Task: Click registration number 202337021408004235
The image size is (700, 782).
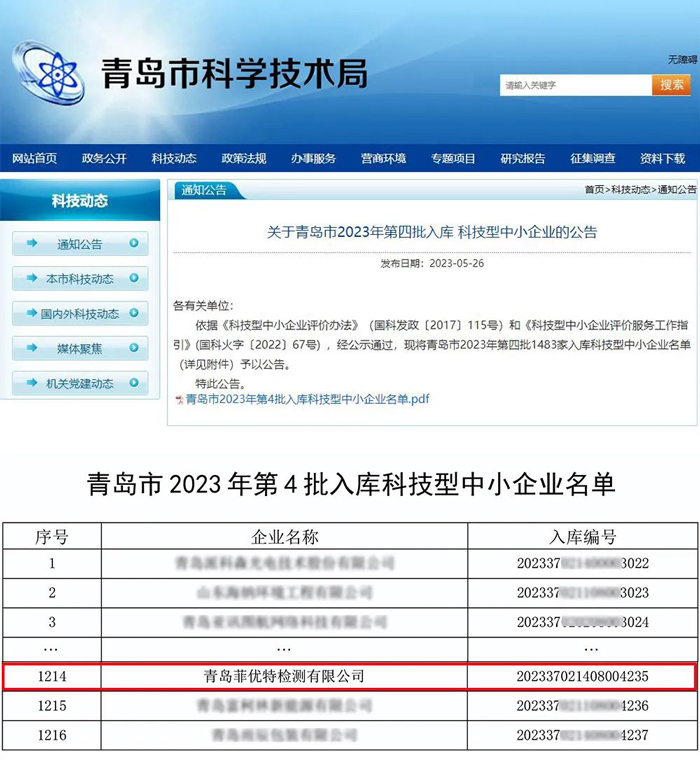Action: point(582,676)
